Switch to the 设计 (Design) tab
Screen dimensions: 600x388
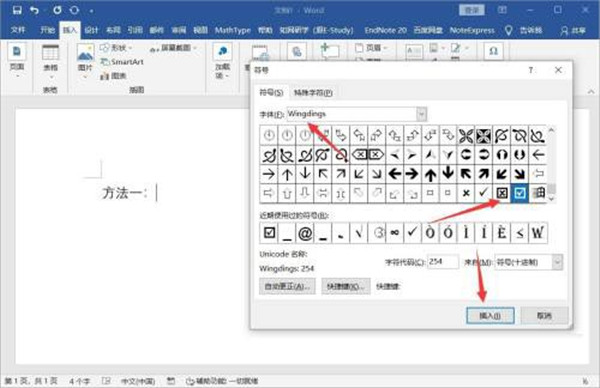[x=91, y=30]
